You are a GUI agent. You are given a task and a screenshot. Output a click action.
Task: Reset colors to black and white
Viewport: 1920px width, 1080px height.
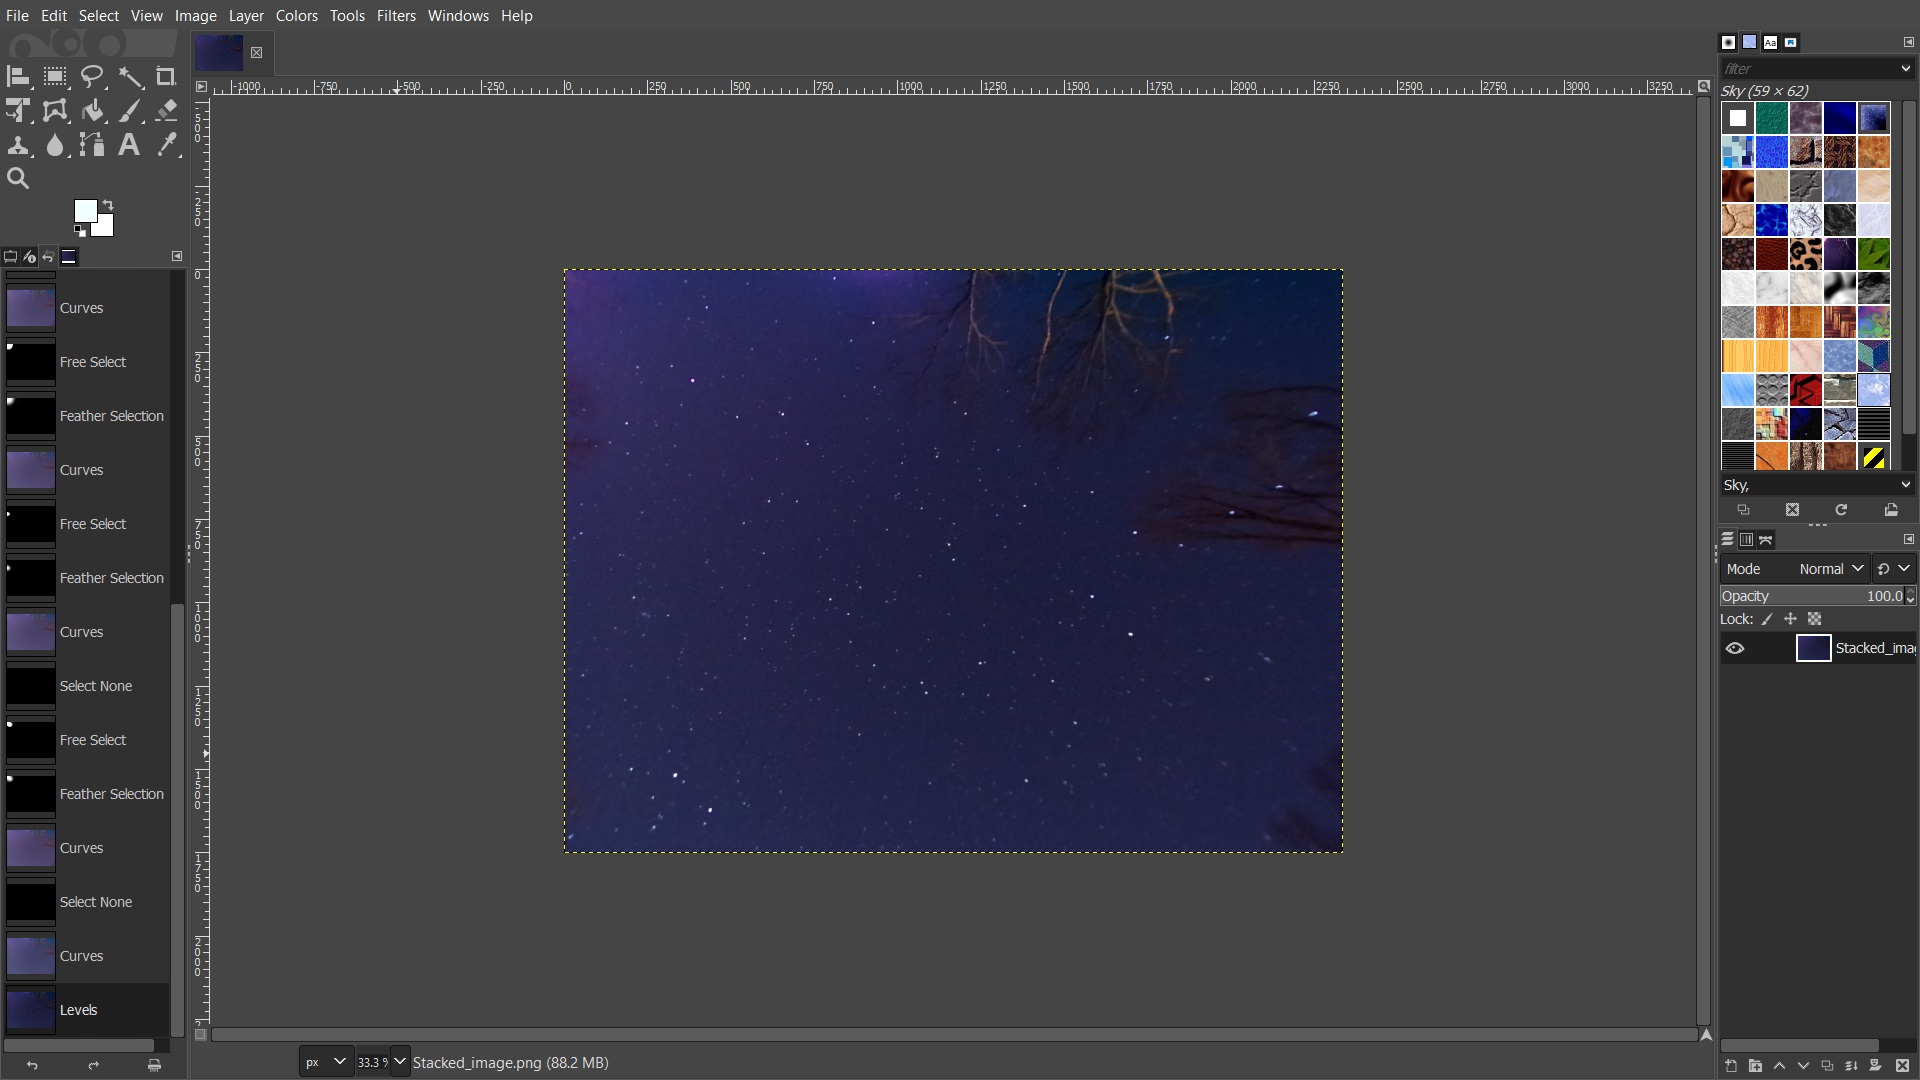[79, 231]
